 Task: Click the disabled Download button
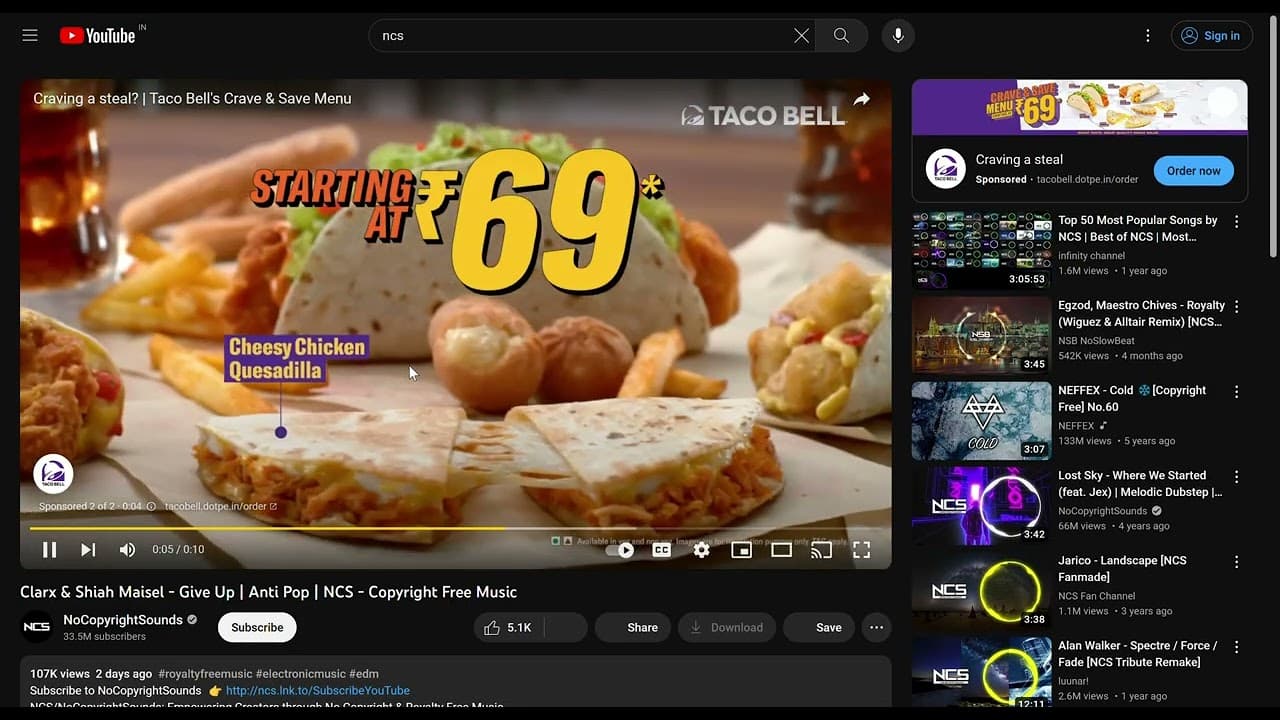point(727,627)
